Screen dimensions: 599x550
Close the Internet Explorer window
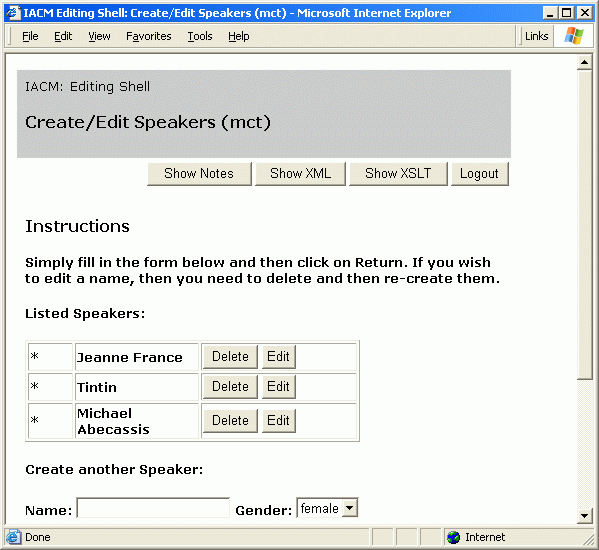(584, 13)
